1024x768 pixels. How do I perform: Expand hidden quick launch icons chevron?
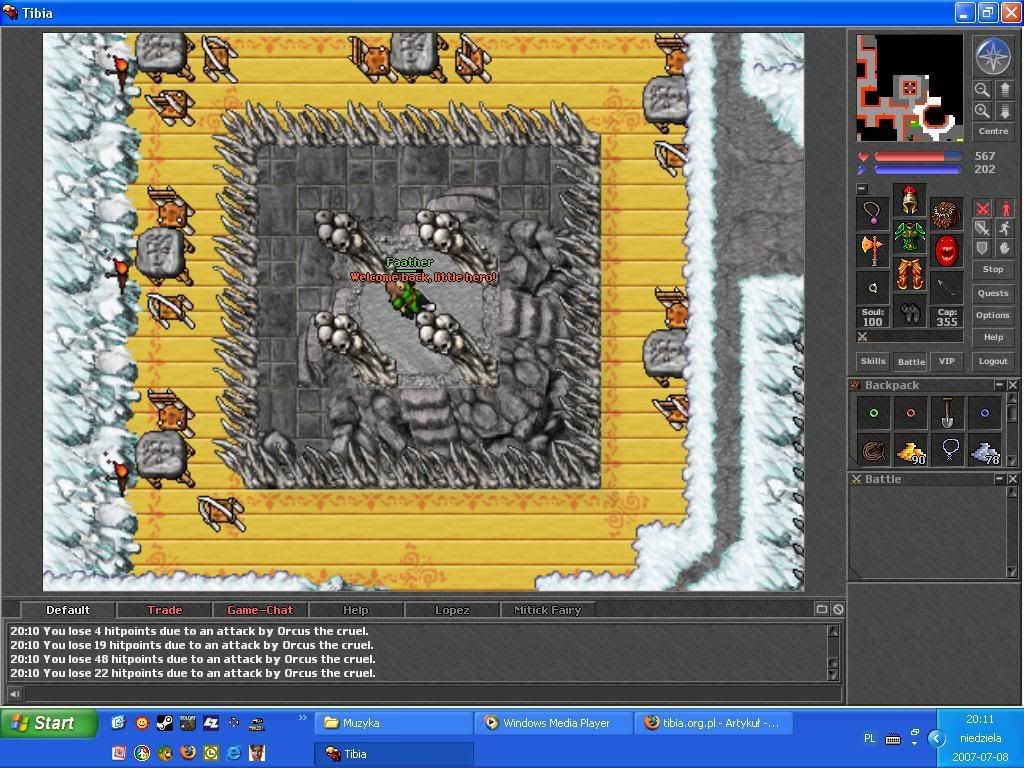(302, 718)
